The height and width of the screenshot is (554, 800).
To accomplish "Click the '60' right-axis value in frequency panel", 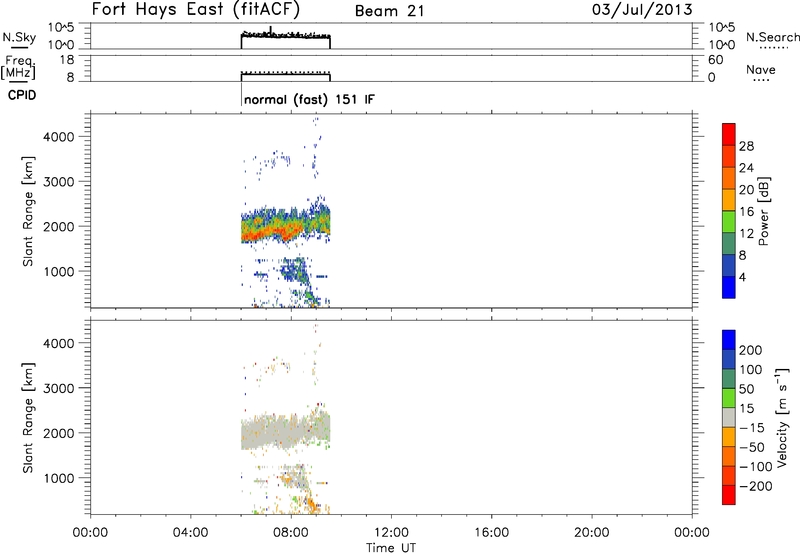I will pyautogui.click(x=716, y=60).
